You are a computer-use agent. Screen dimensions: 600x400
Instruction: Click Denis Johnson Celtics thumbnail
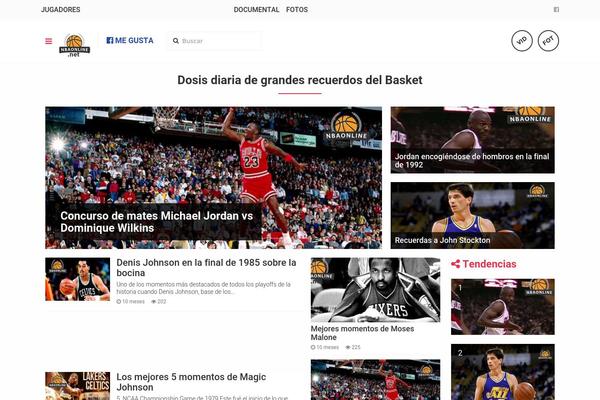point(78,279)
